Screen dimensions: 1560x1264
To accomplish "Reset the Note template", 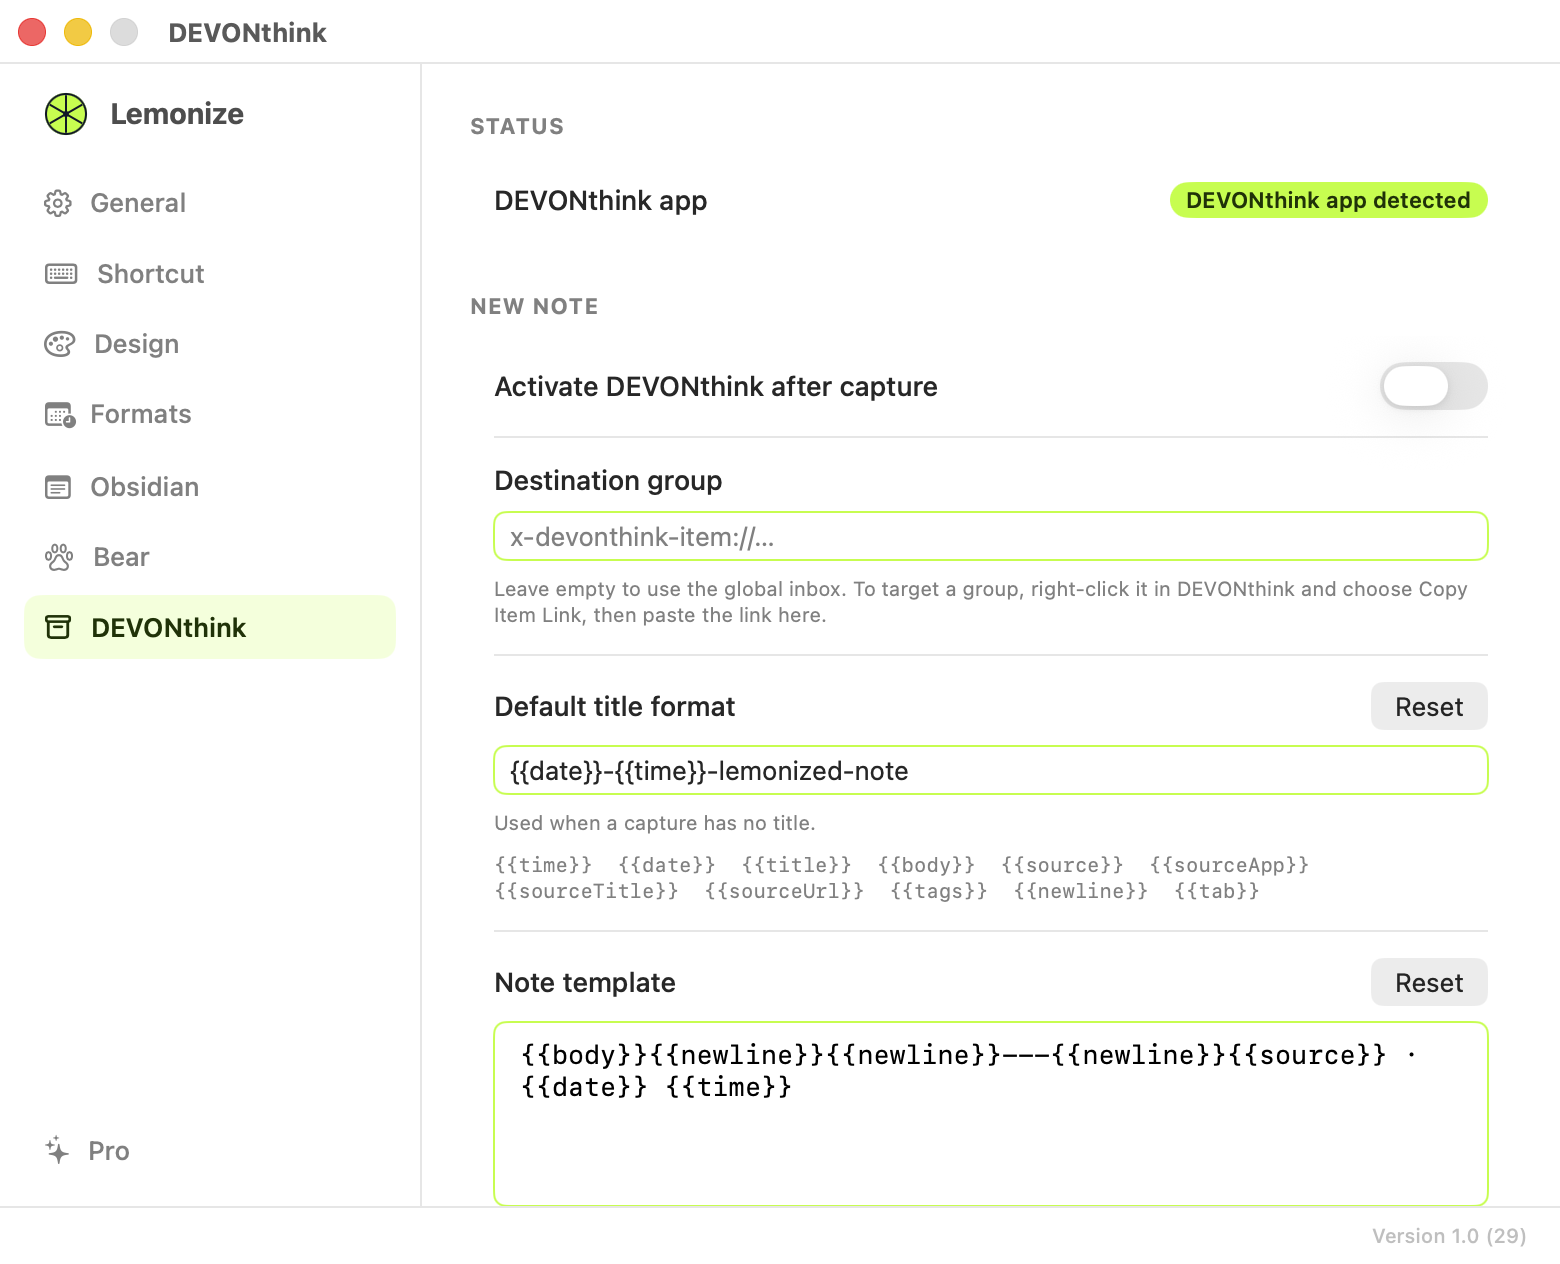I will click(x=1429, y=983).
